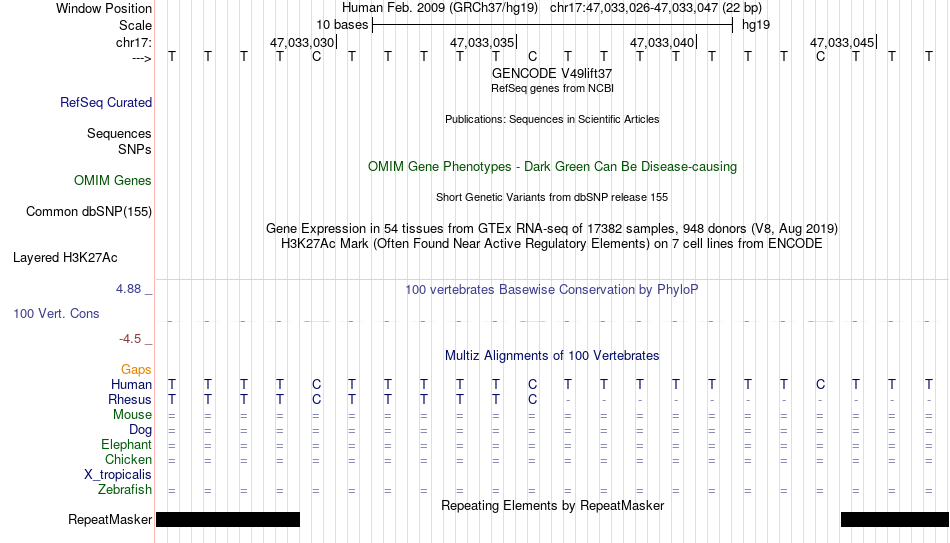The image size is (950, 543).
Task: Click the chr17:47,033,026-47,033,047 position text
Action: pos(656,8)
